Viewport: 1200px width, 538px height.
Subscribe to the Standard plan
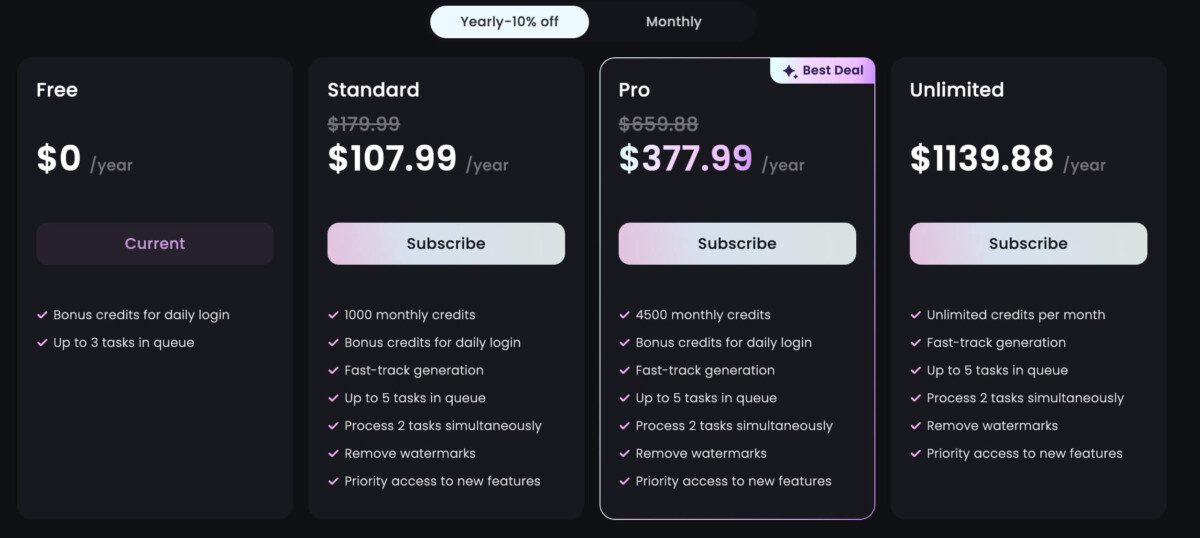[446, 244]
